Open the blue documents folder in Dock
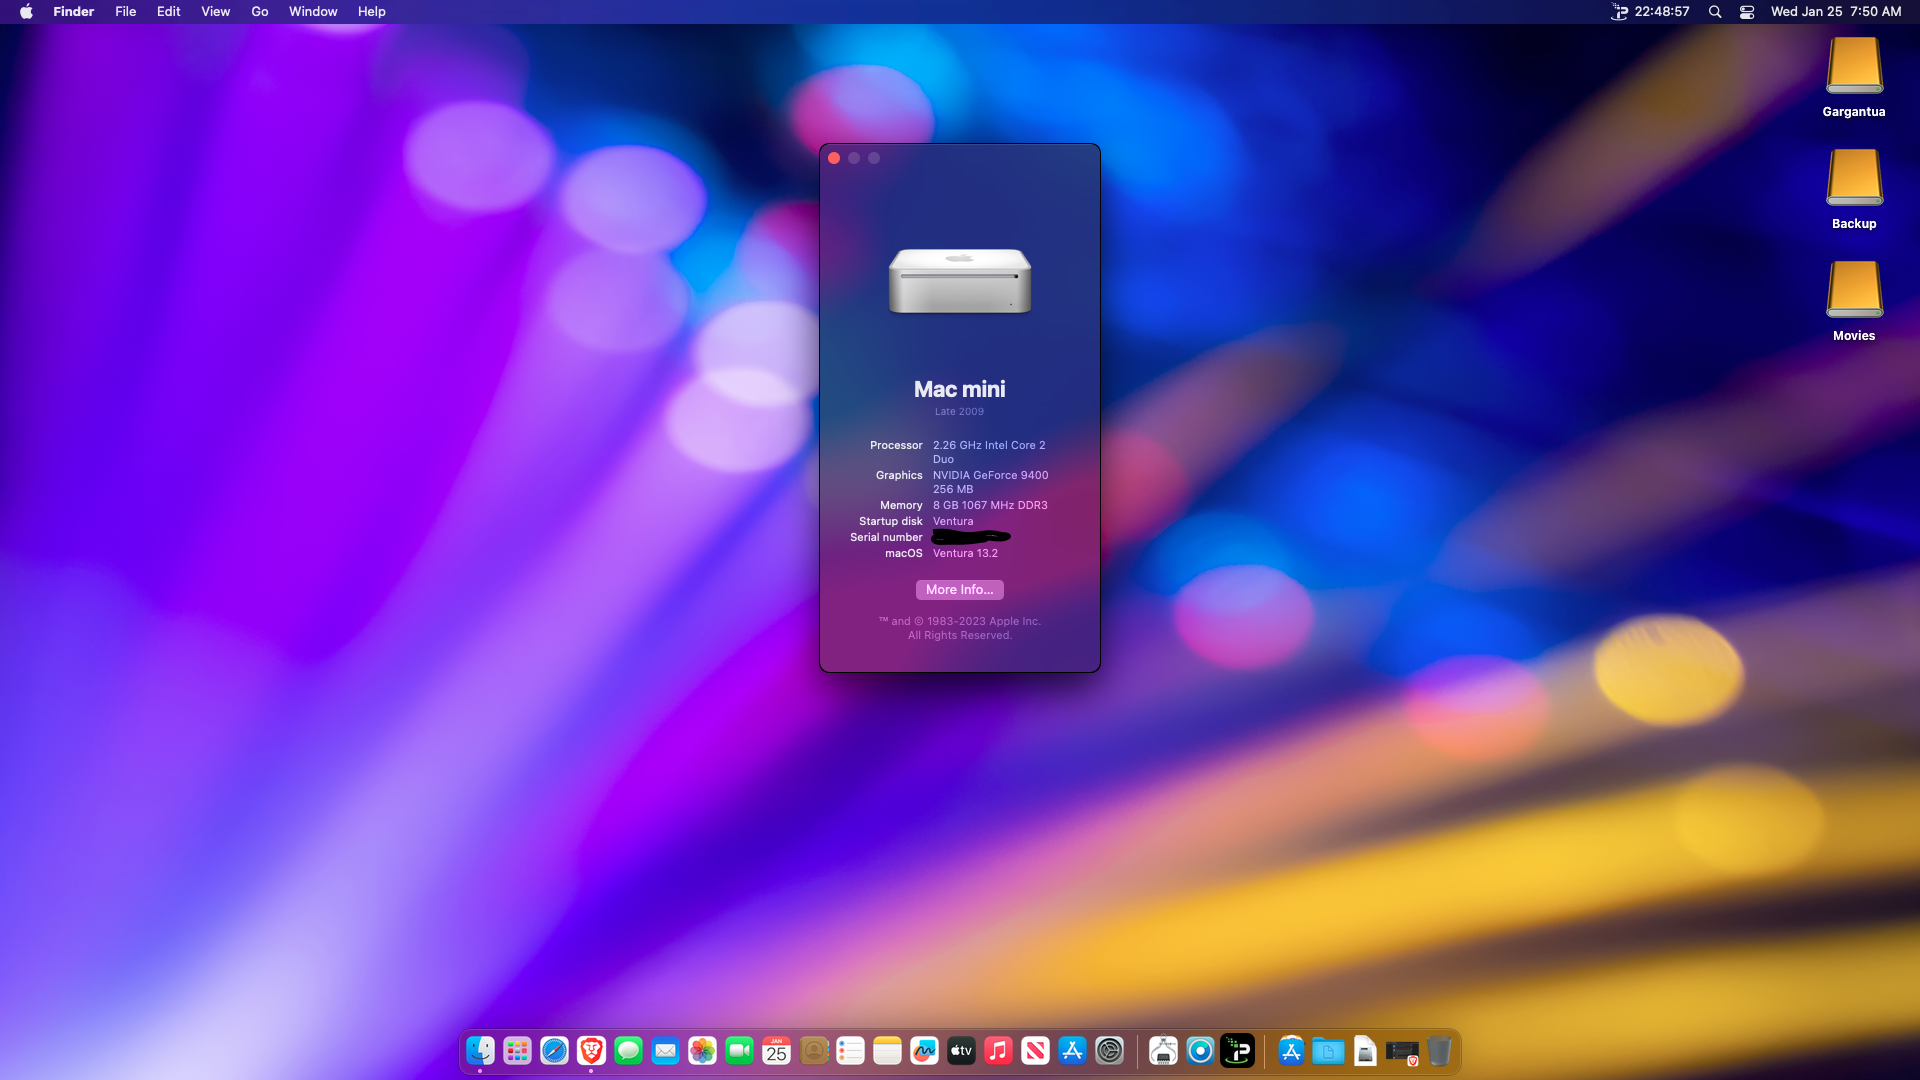The image size is (1920, 1080). (1328, 1051)
